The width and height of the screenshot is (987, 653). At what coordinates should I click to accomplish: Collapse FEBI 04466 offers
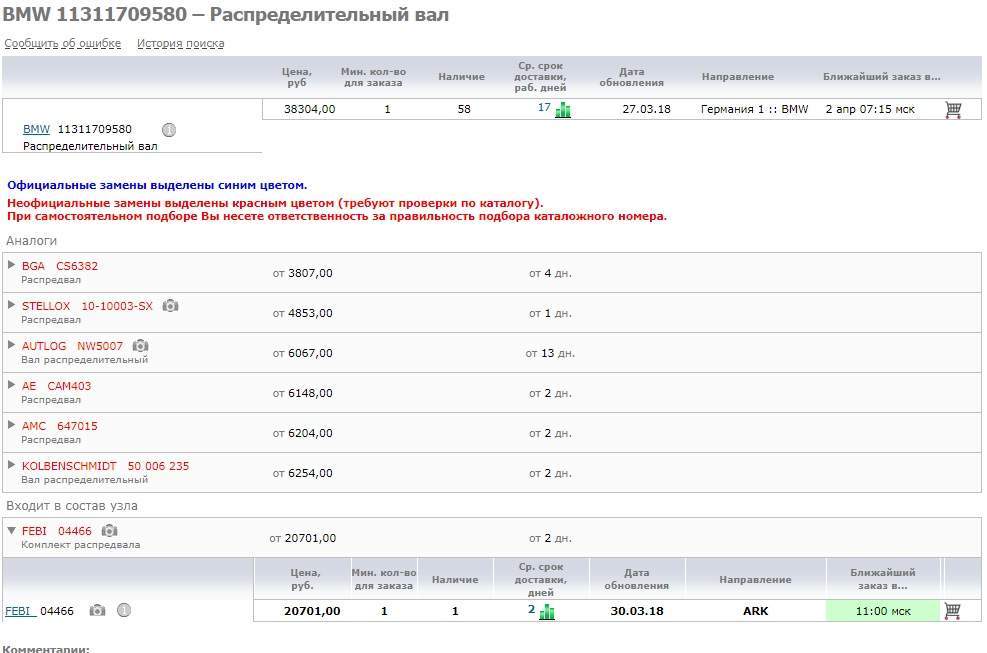(x=11, y=531)
